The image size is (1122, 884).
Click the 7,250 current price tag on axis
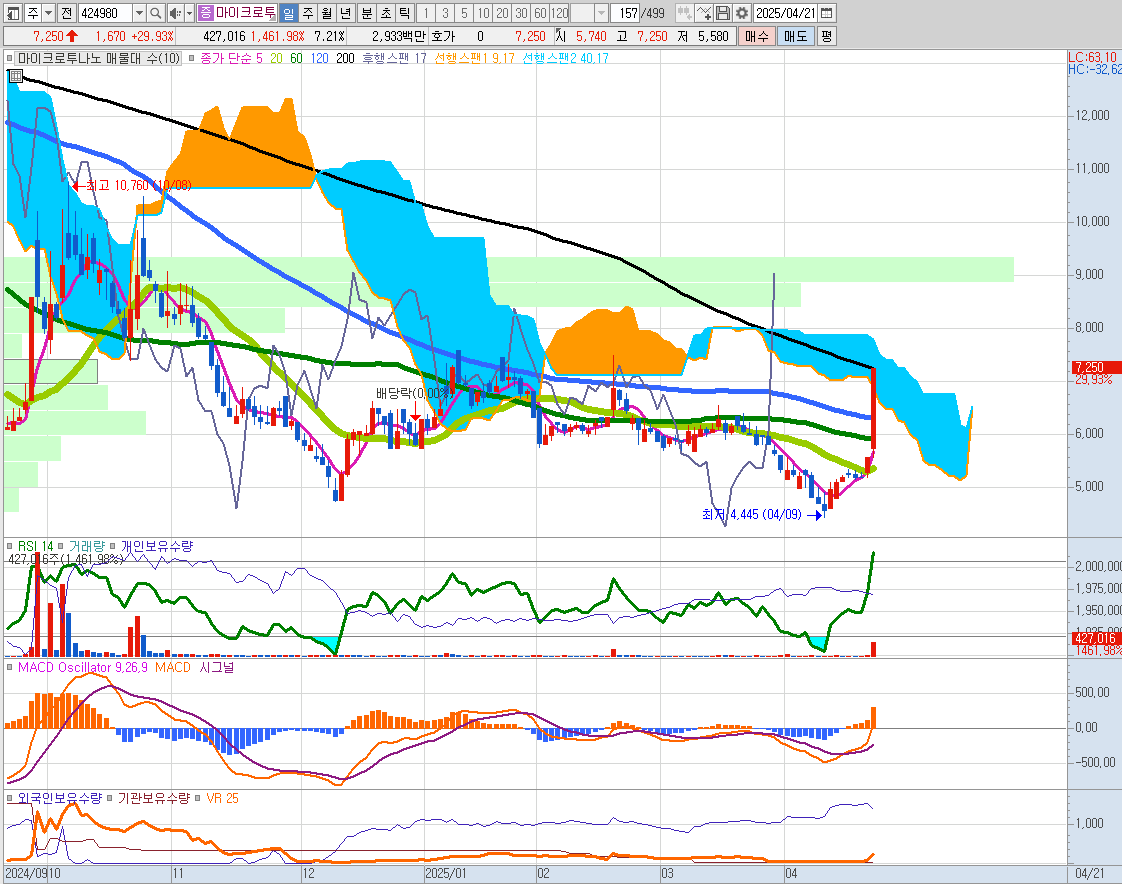1096,367
